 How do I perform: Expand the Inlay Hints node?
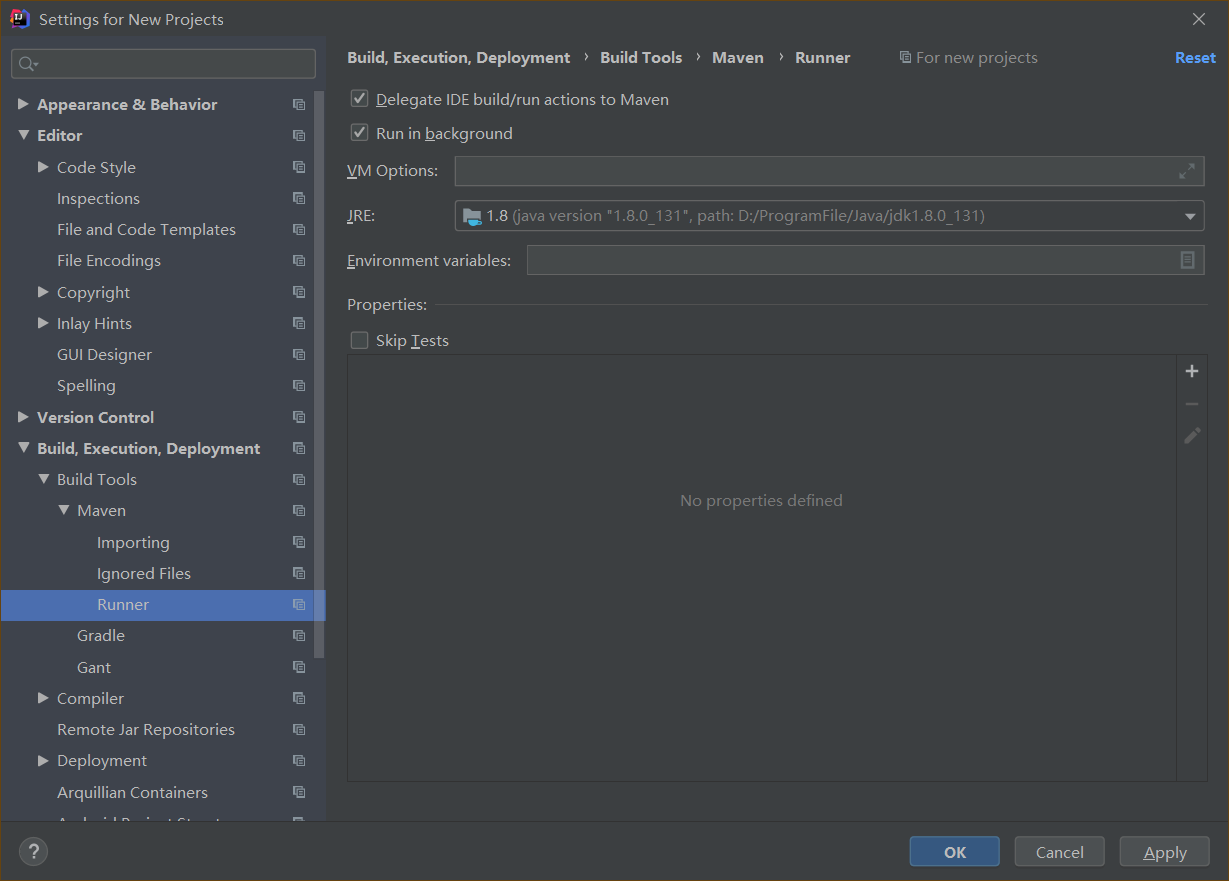pyautogui.click(x=43, y=323)
